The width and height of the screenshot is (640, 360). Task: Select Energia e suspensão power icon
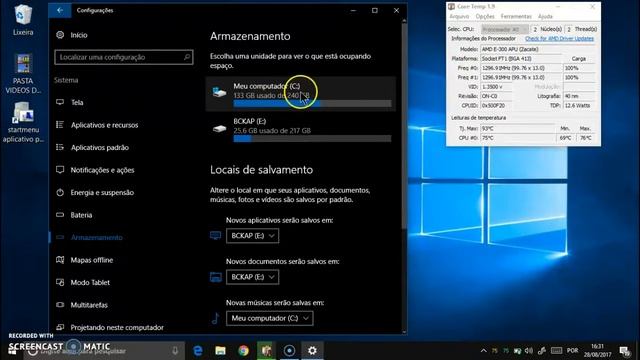[60, 192]
